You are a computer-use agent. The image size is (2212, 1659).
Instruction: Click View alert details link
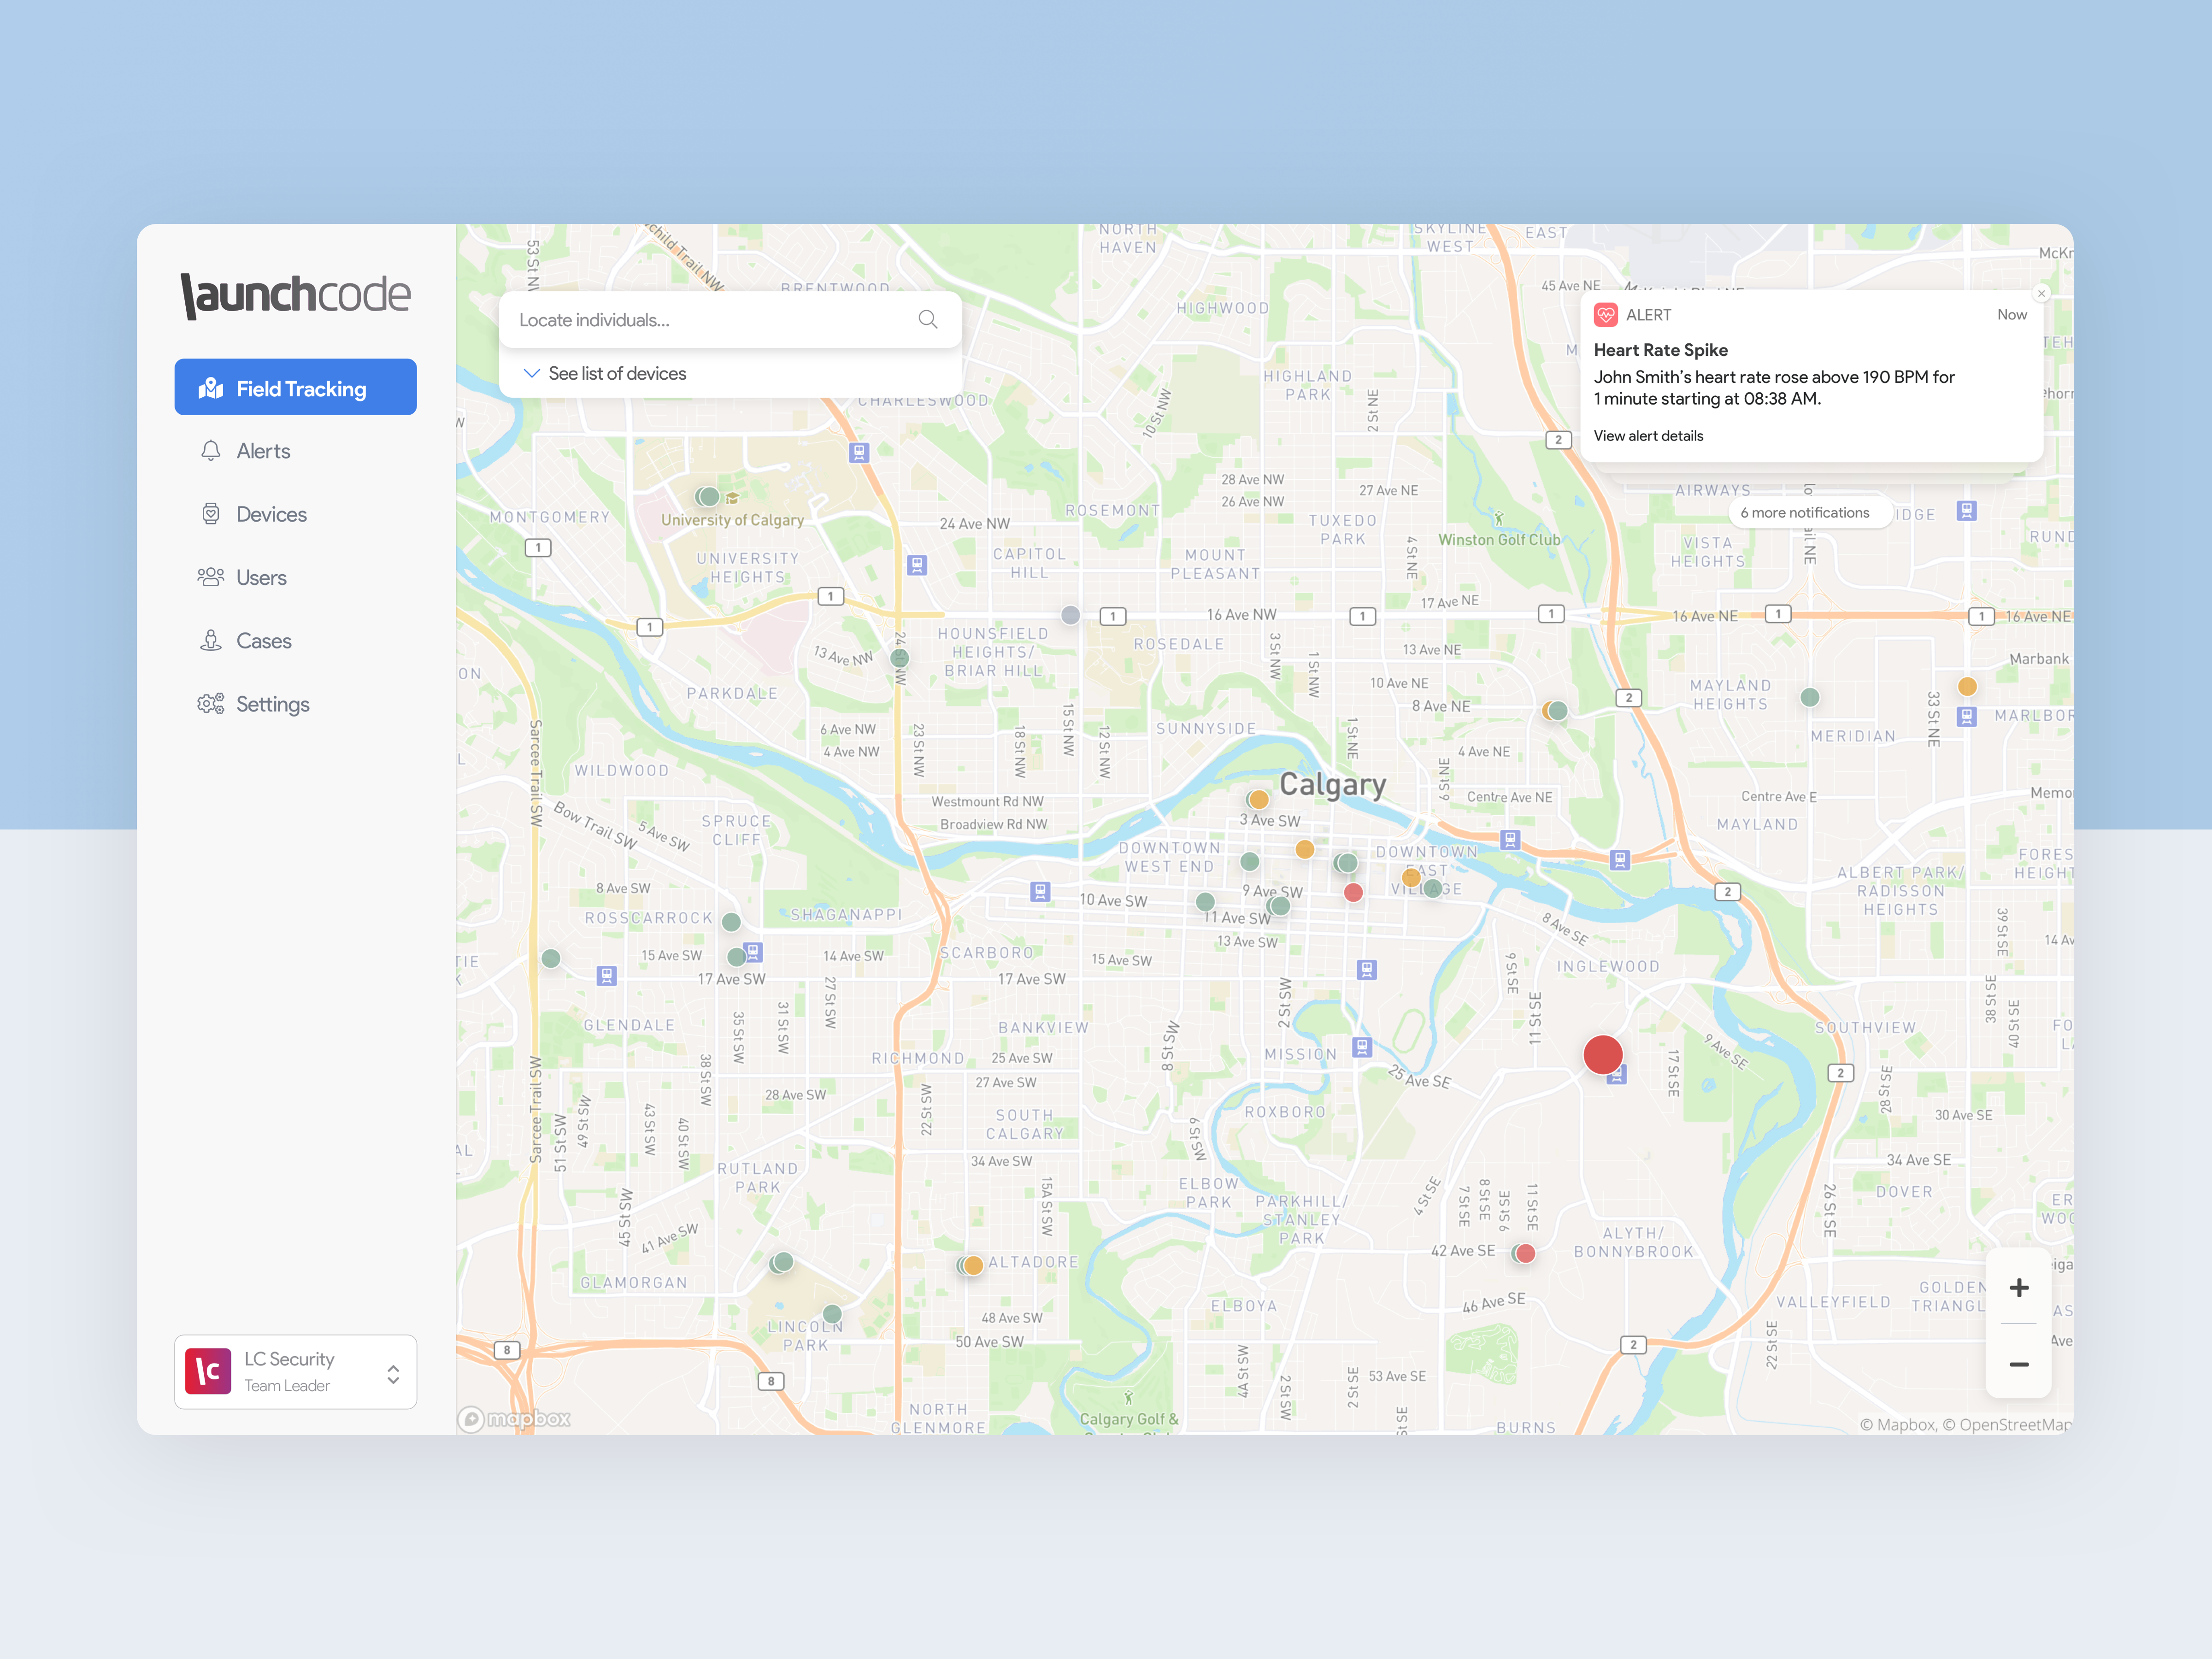1647,435
